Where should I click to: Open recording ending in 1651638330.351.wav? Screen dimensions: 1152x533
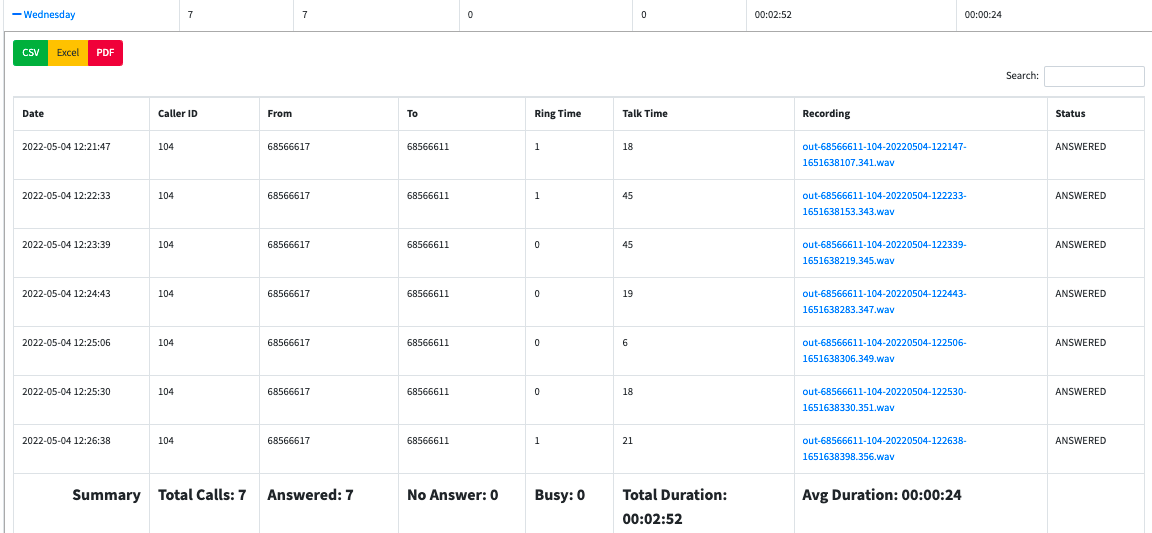coord(885,399)
